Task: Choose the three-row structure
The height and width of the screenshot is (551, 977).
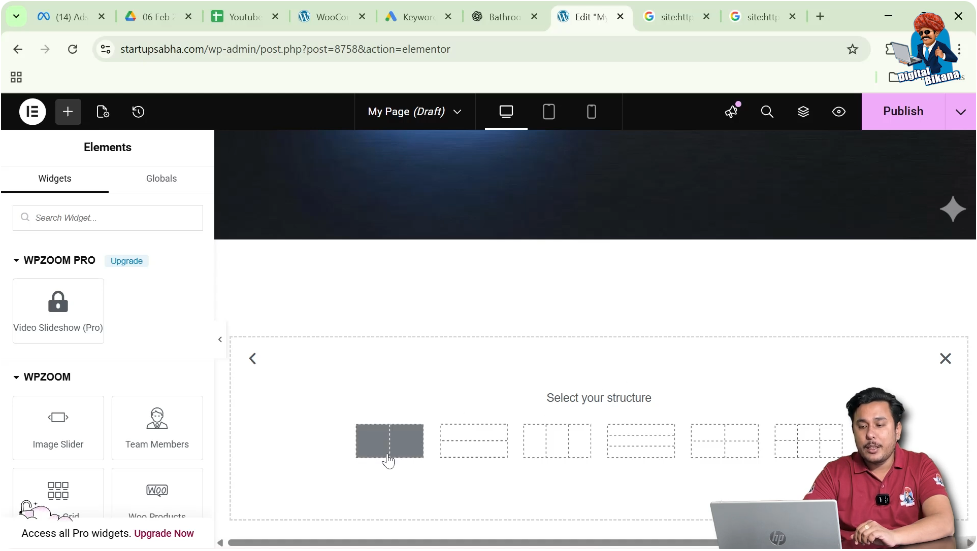Action: (x=641, y=441)
